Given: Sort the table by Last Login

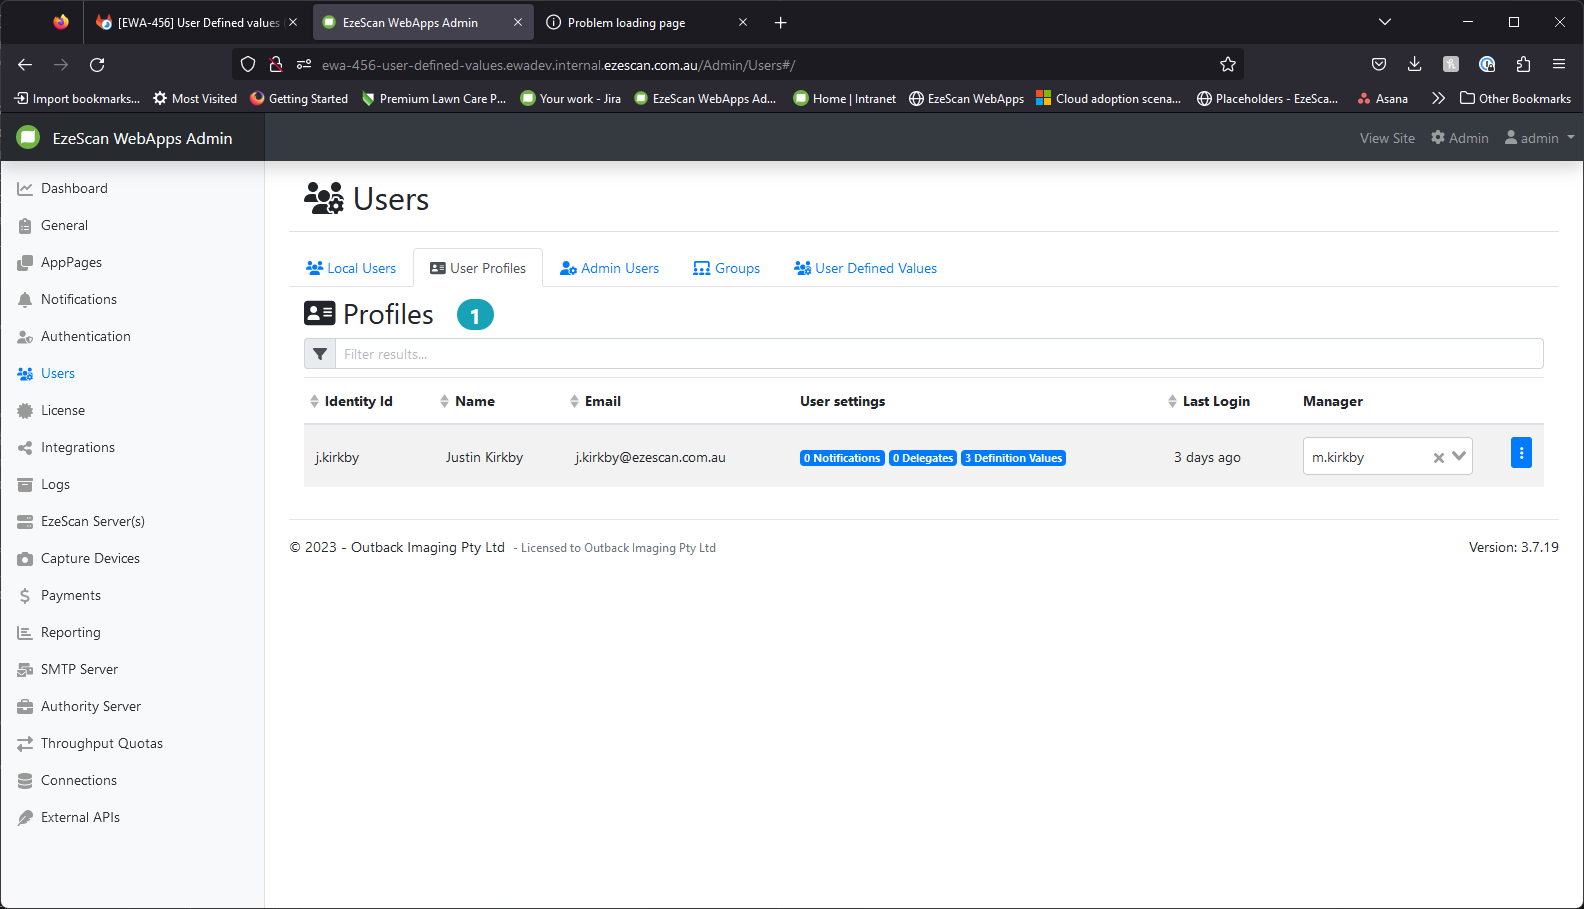Looking at the screenshot, I should [x=1208, y=401].
